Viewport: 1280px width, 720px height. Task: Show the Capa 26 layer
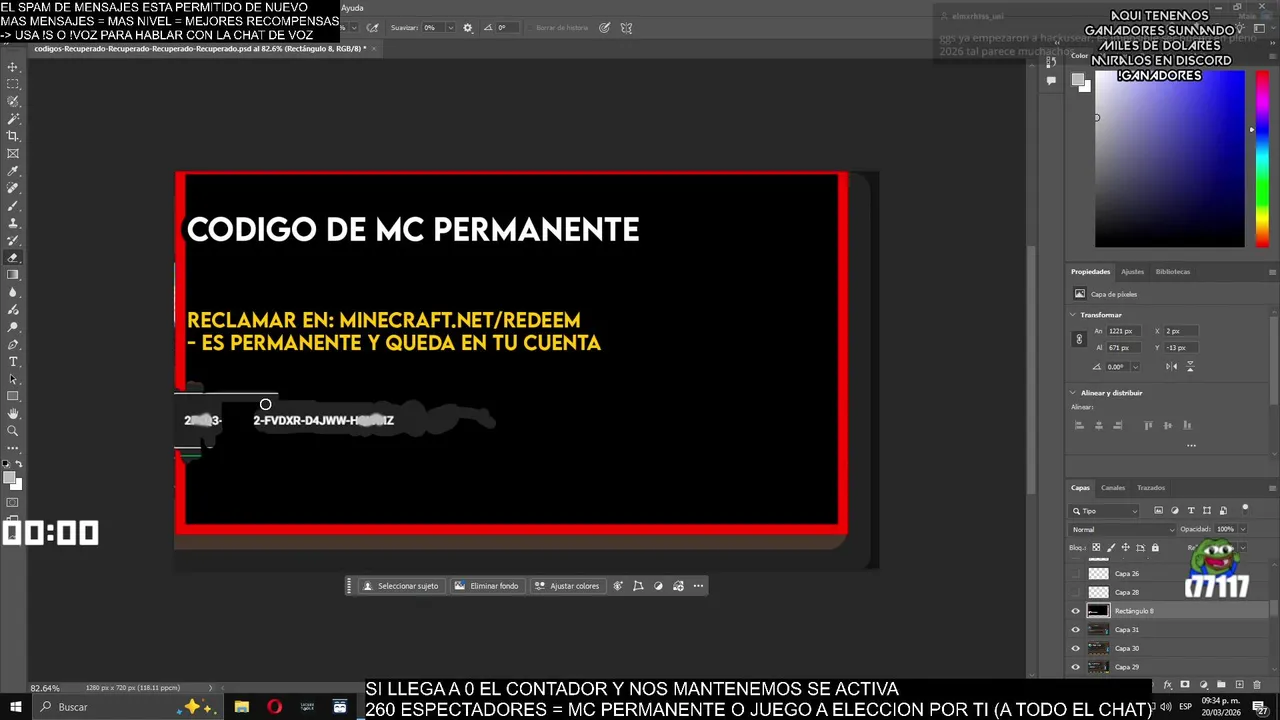[1076, 574]
